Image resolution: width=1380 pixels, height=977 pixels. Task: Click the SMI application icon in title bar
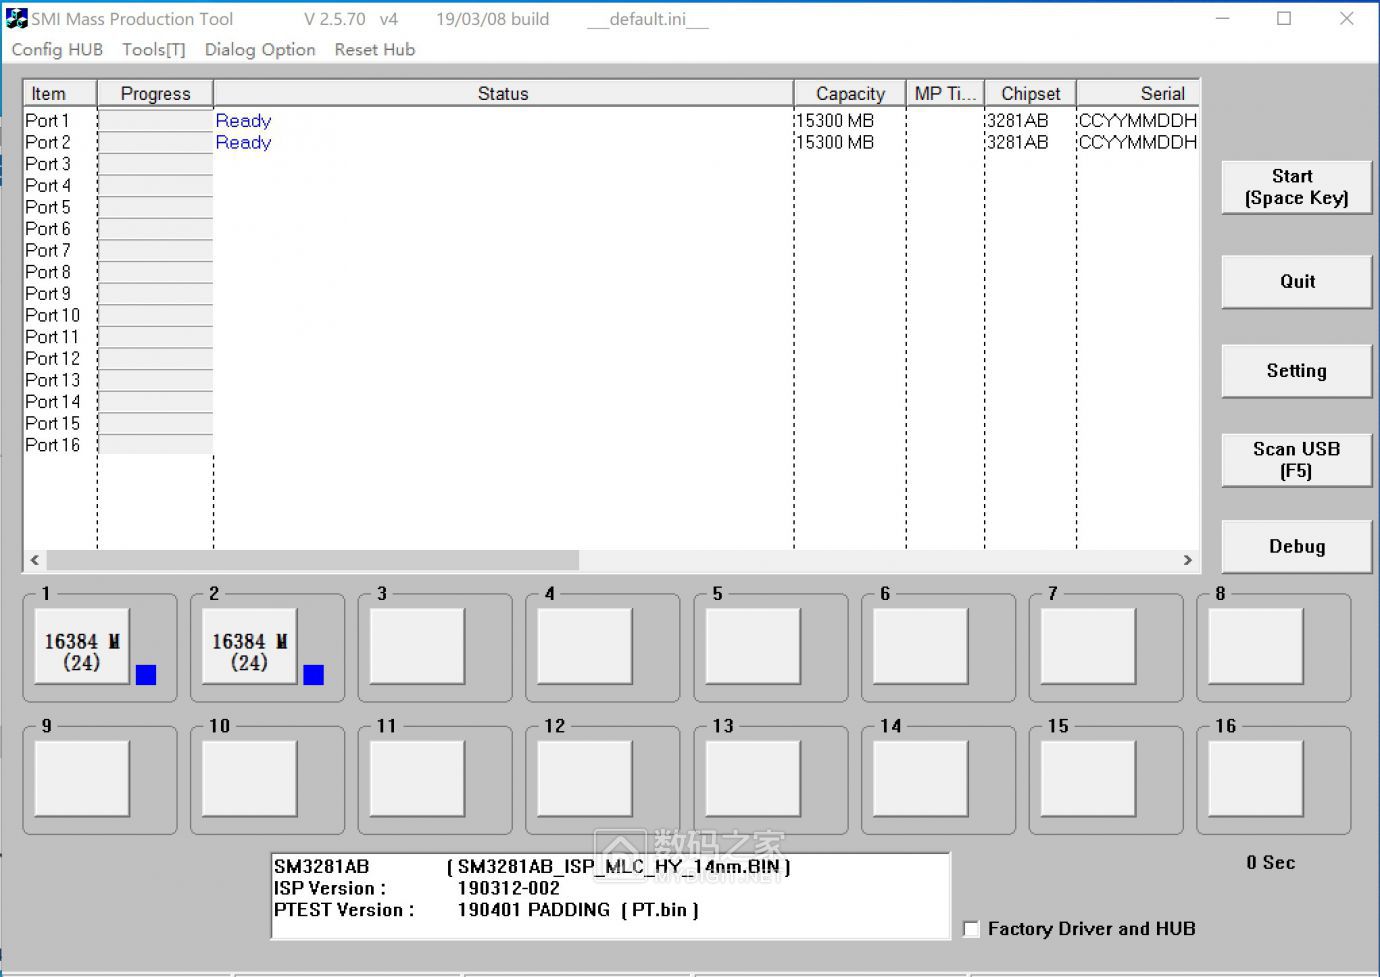pos(17,18)
